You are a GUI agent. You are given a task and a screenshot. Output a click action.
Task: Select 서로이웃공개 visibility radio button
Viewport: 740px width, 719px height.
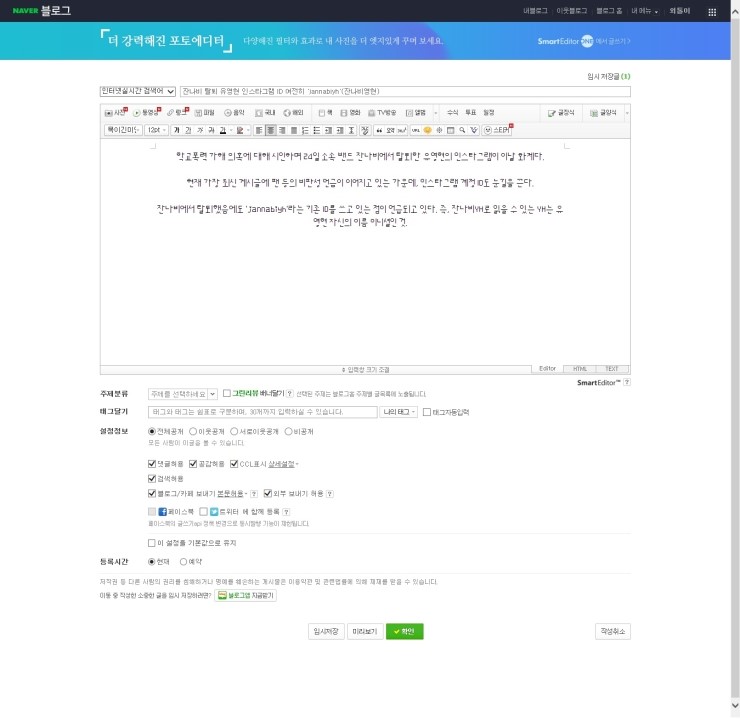pos(234,432)
